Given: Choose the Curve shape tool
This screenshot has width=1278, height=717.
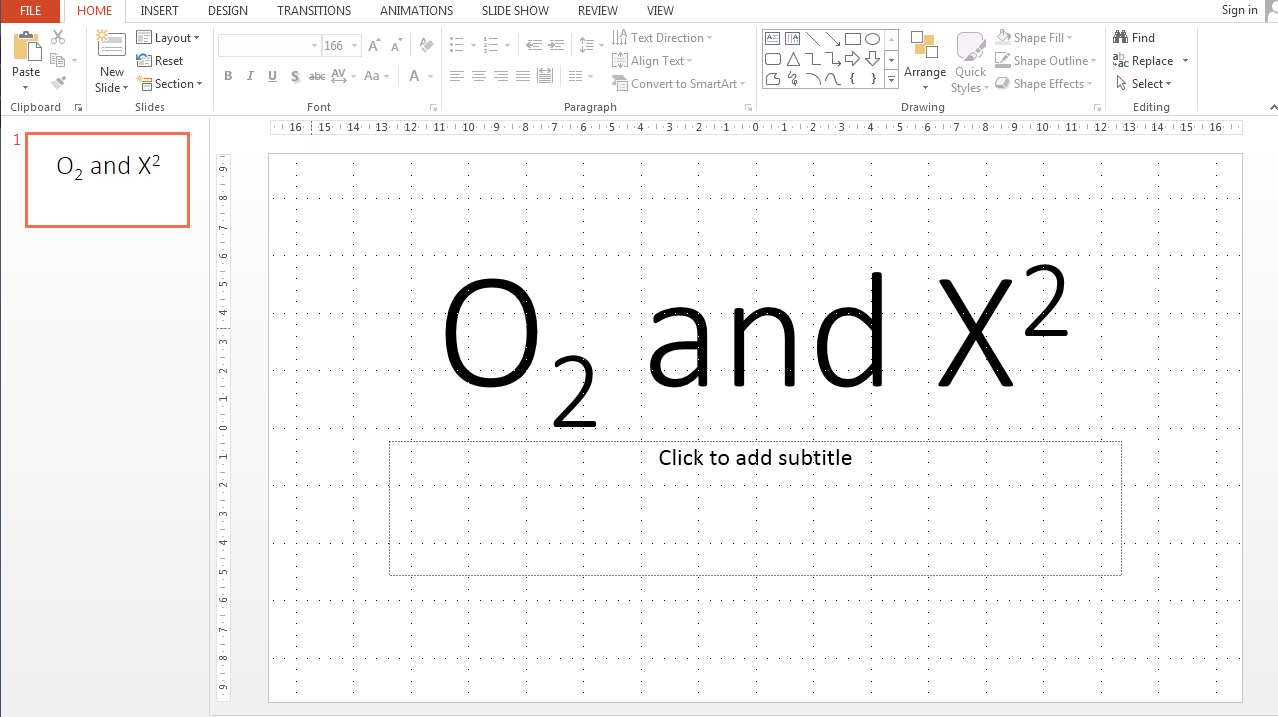Looking at the screenshot, I should click(833, 79).
